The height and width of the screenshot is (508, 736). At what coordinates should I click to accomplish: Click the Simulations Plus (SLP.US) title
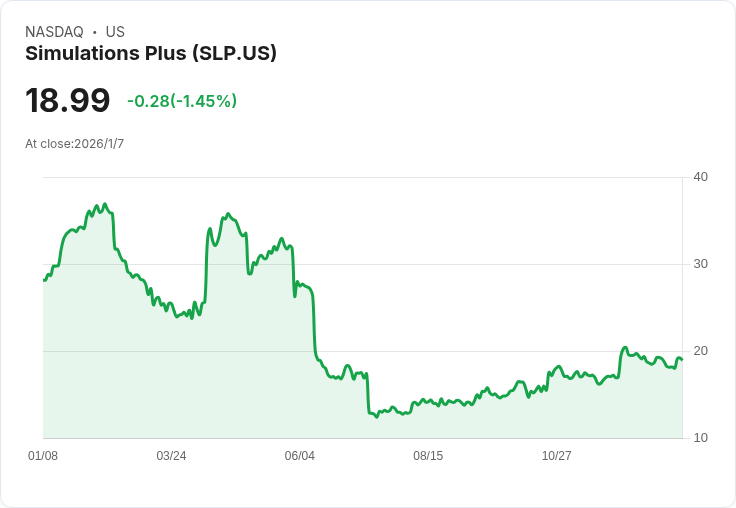(151, 54)
